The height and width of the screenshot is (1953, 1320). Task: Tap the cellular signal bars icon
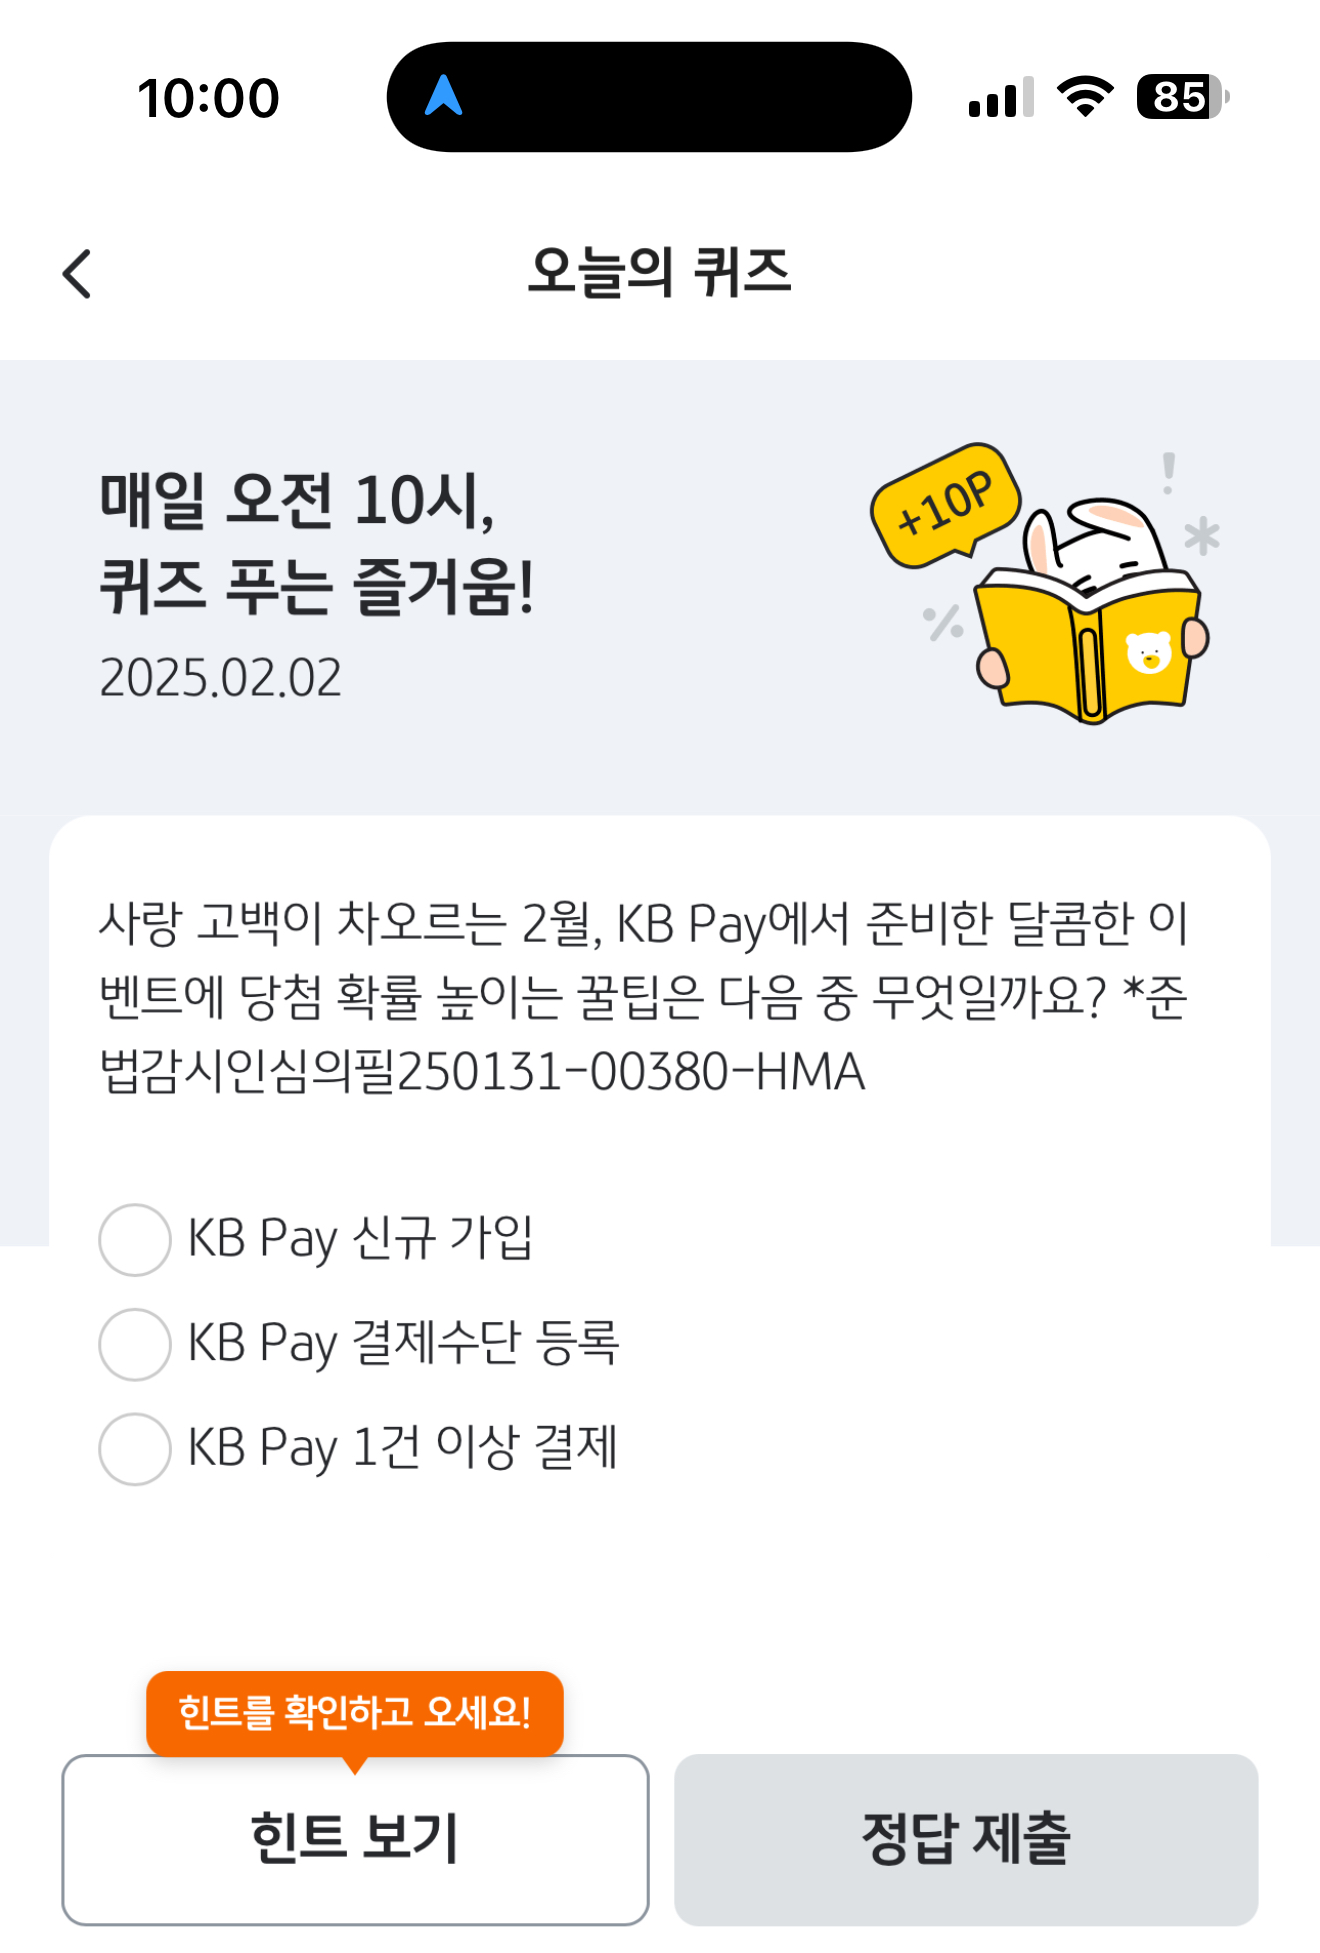point(1001,97)
